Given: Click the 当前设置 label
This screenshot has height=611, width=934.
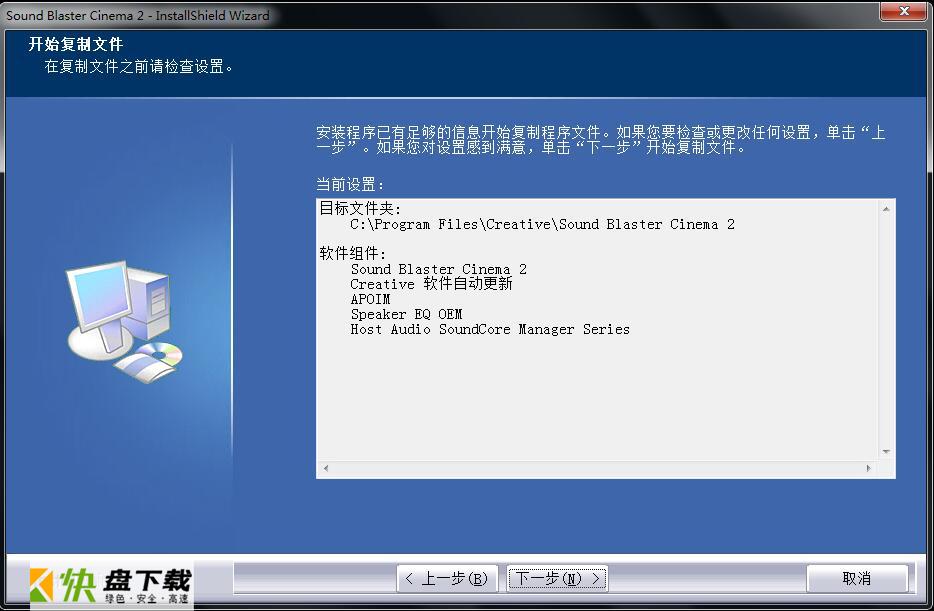Looking at the screenshot, I should coord(350,185).
